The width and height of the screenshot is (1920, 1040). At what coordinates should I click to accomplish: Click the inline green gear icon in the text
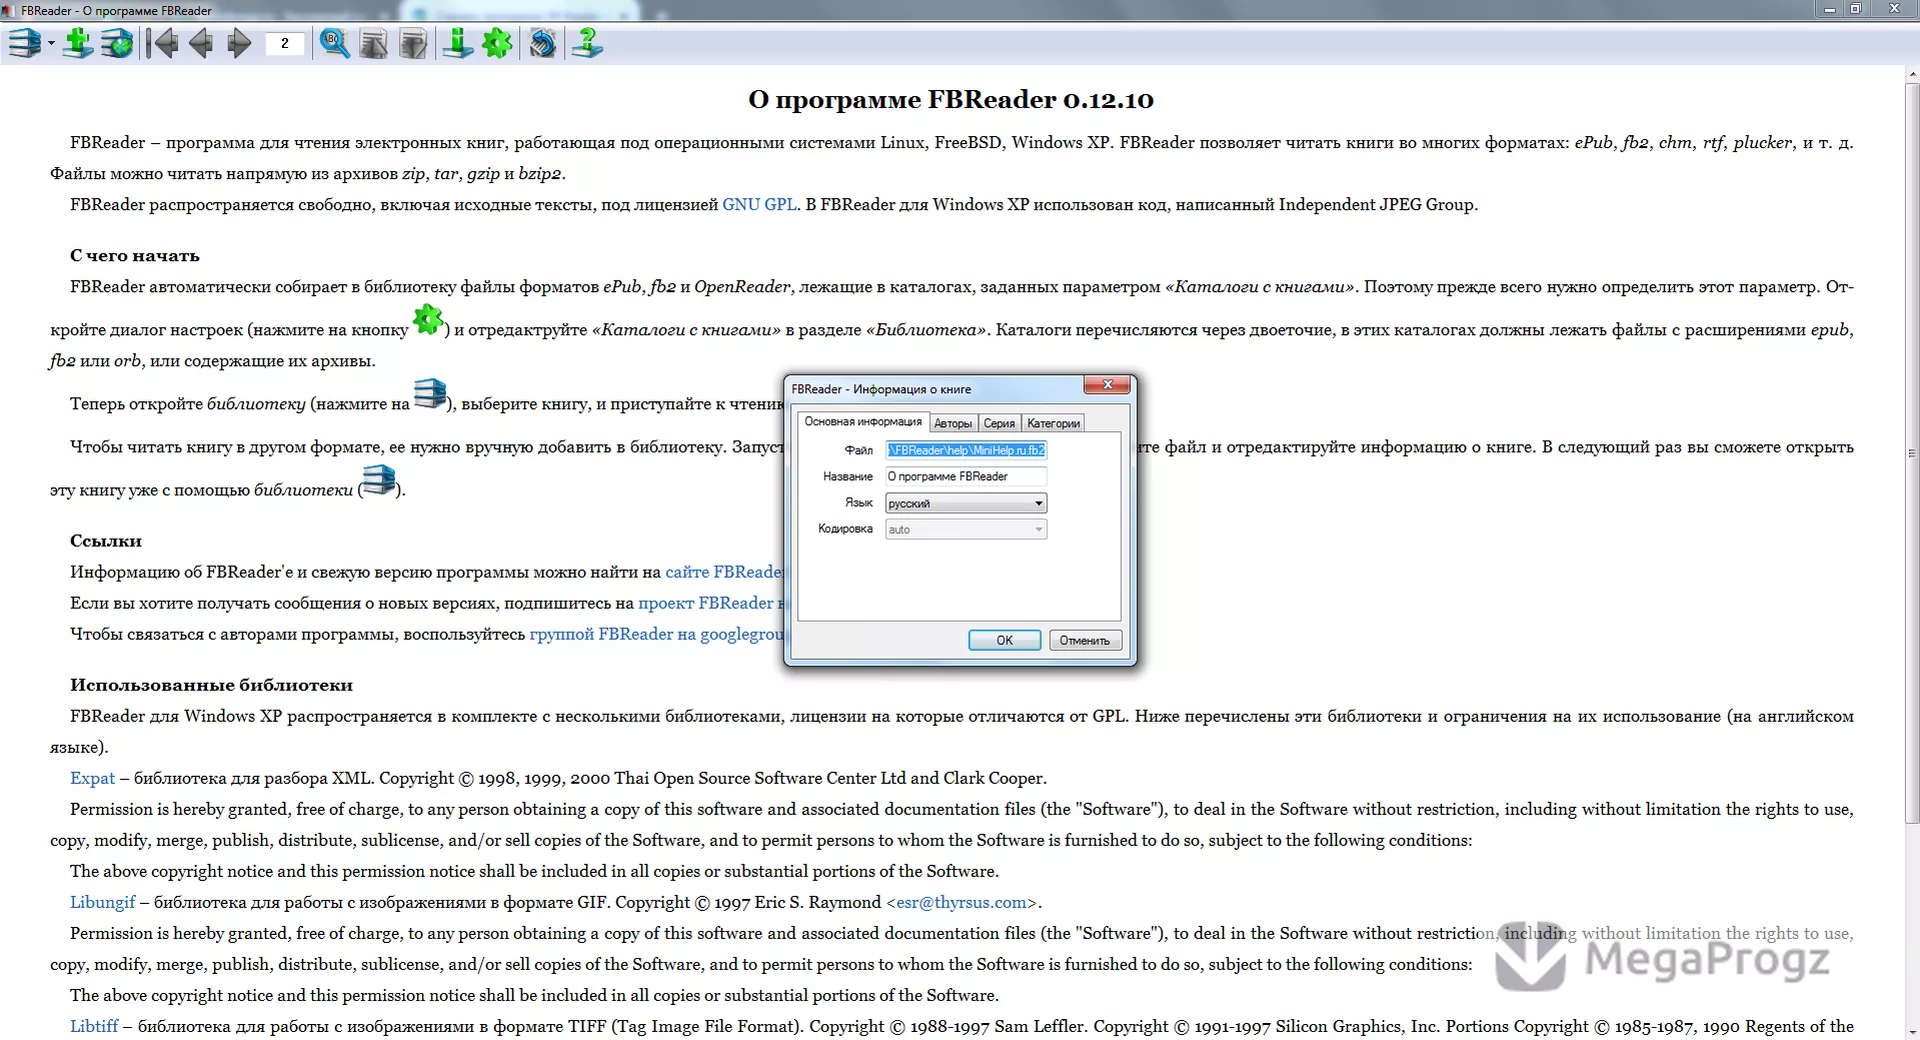428,320
